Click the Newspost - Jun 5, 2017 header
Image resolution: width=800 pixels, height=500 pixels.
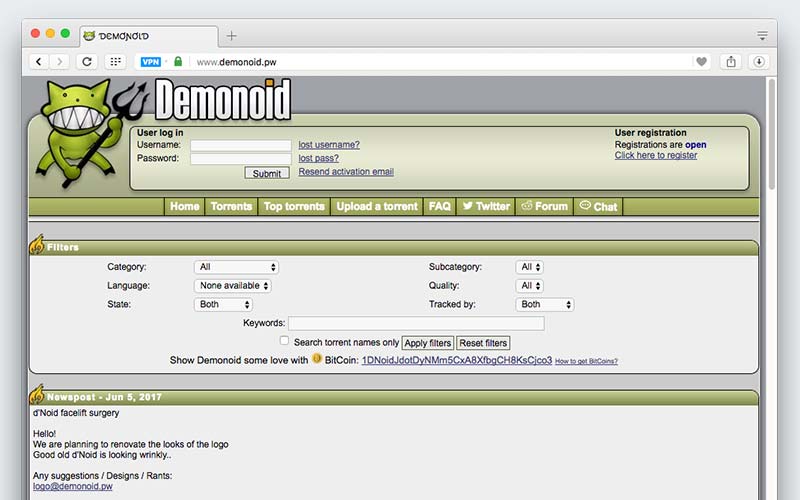393,397
